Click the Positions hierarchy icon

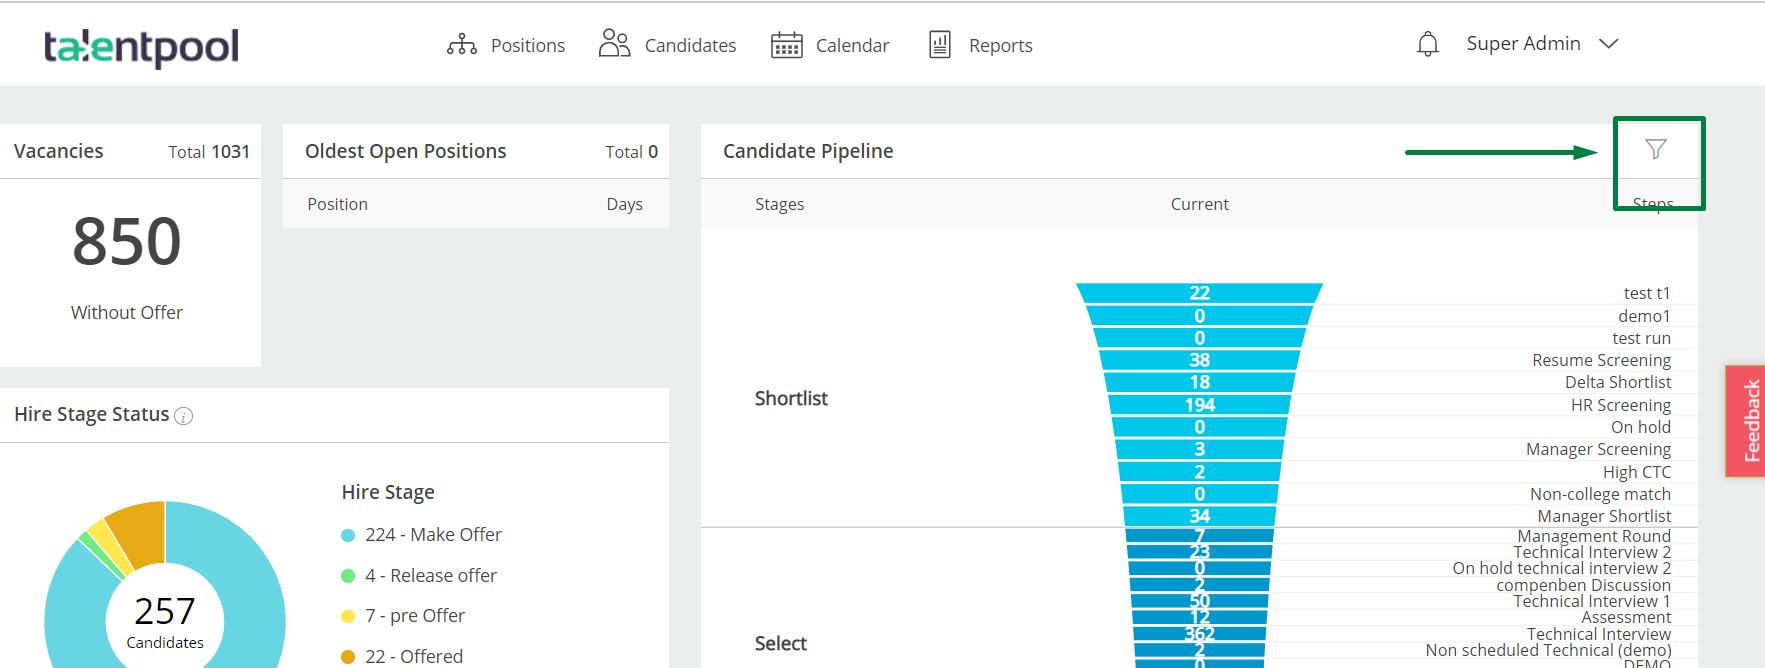point(462,45)
